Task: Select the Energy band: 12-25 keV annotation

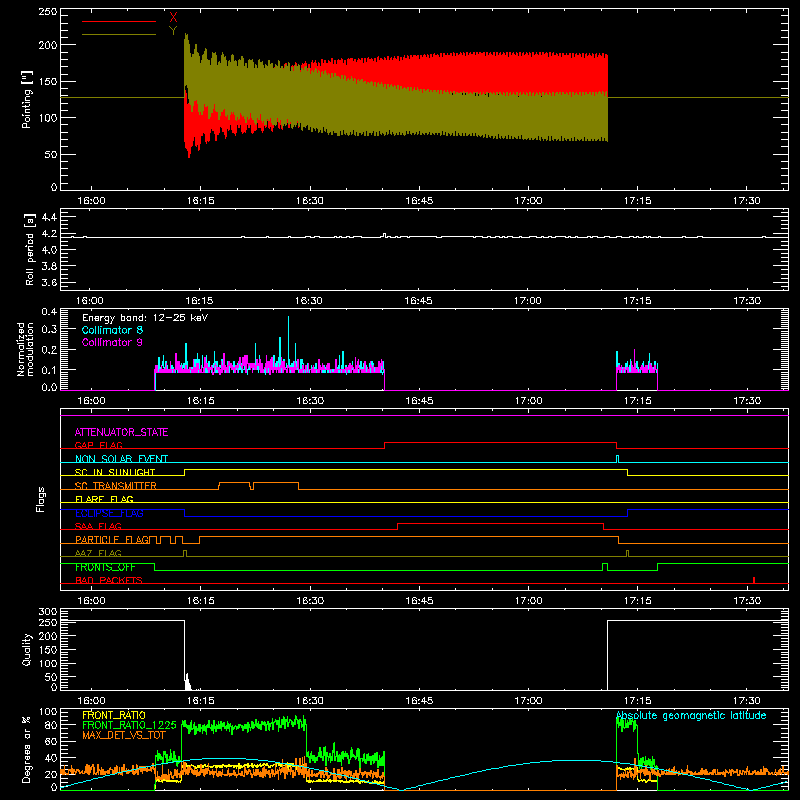Action: (x=145, y=318)
